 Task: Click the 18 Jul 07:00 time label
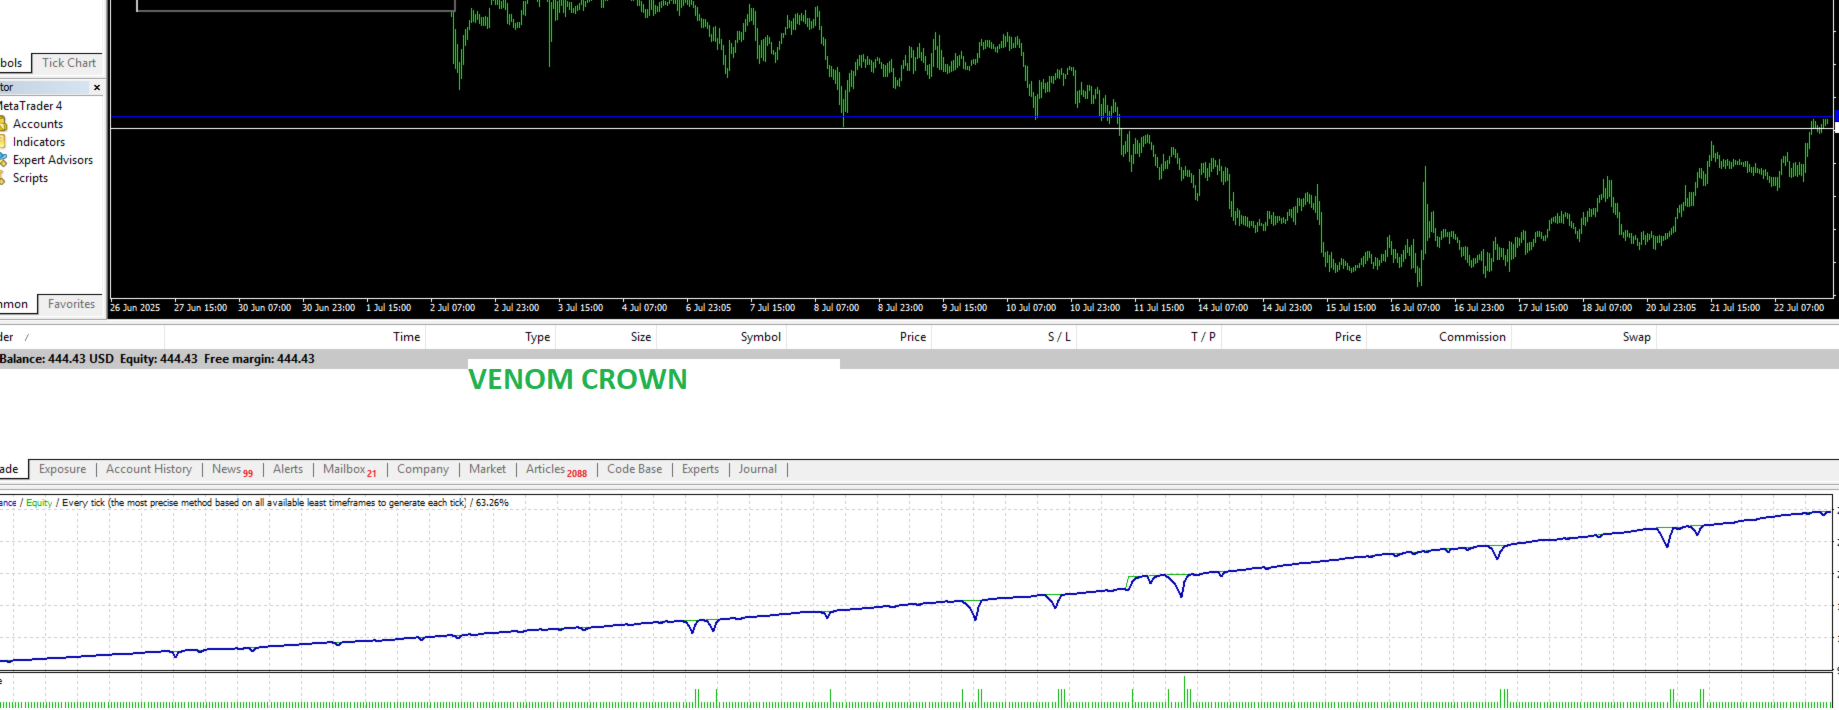point(1607,308)
